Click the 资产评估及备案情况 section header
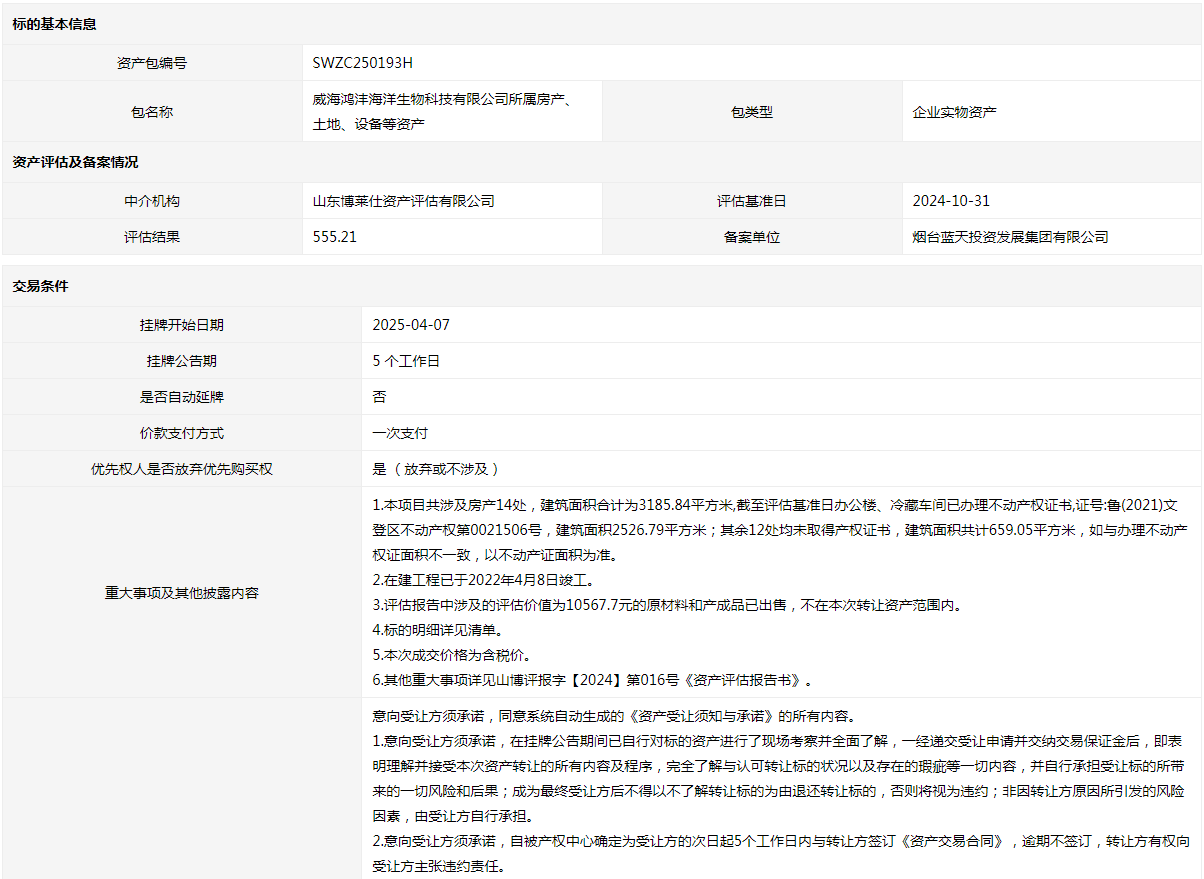 pos(76,162)
